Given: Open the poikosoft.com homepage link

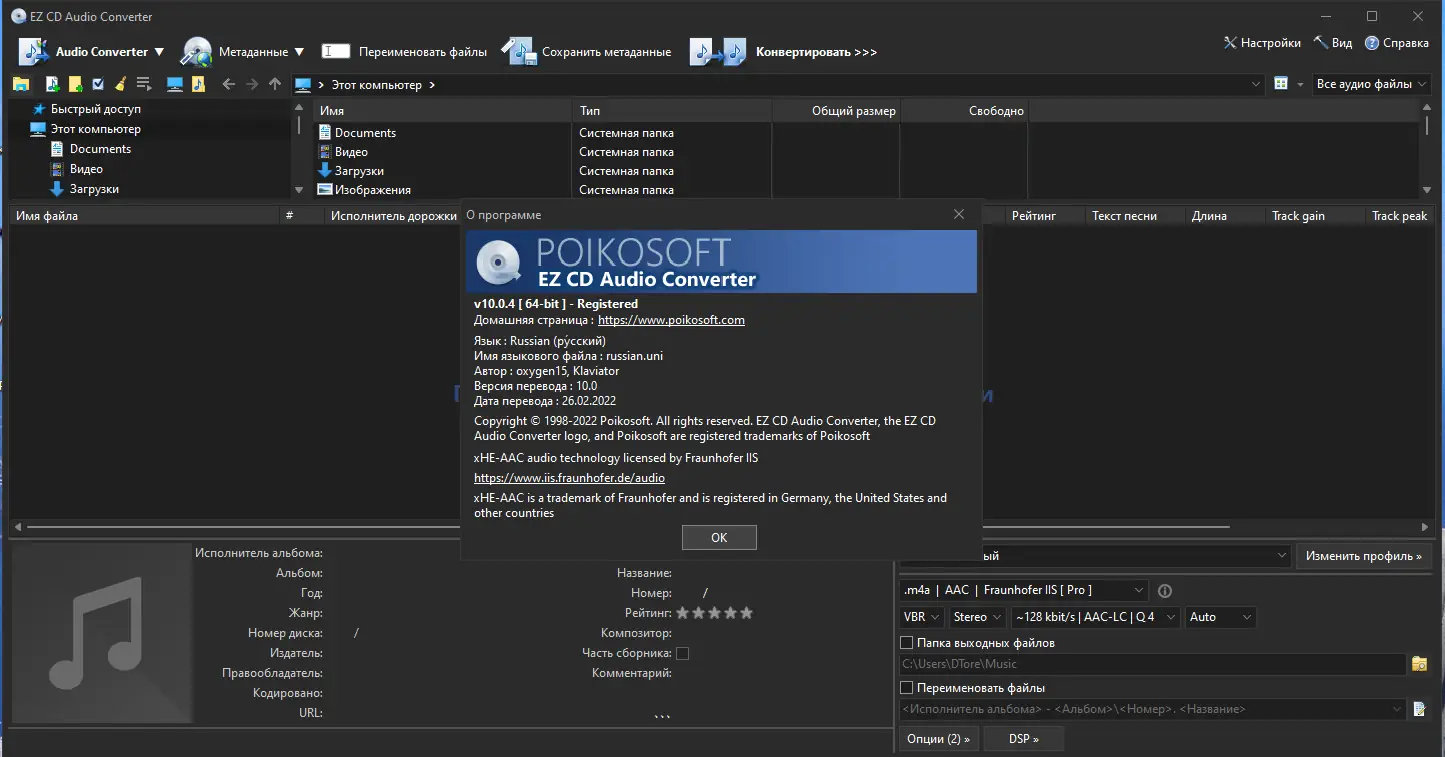Looking at the screenshot, I should point(671,320).
